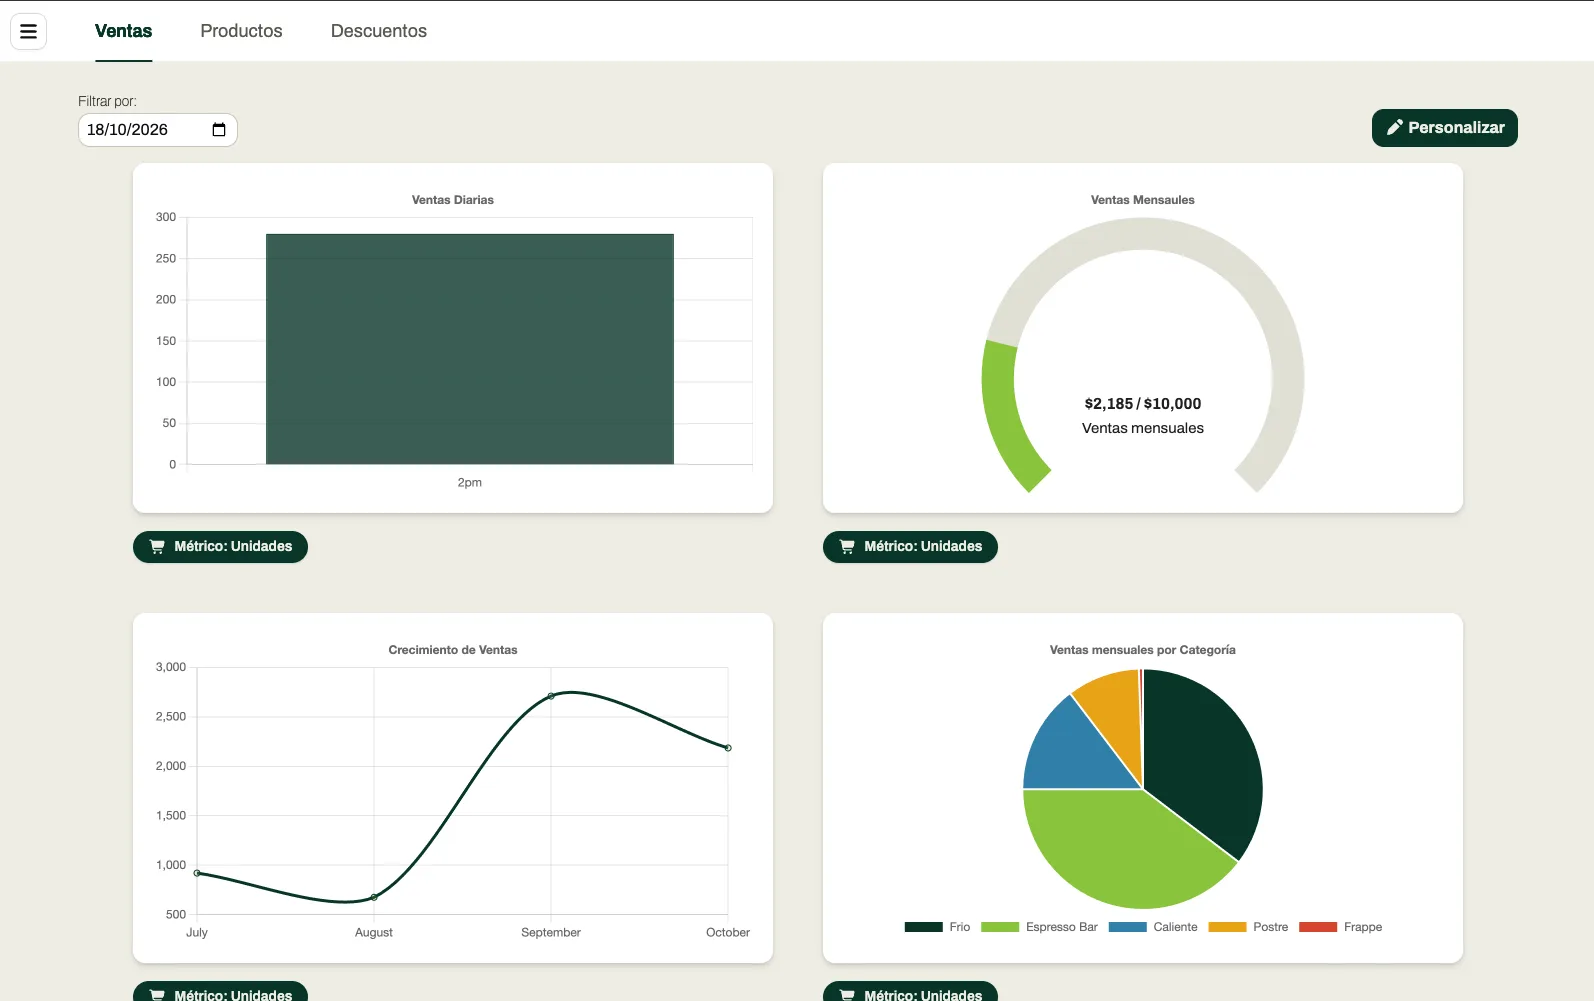Toggle the Espresso Bar legend swatch

coord(1000,927)
